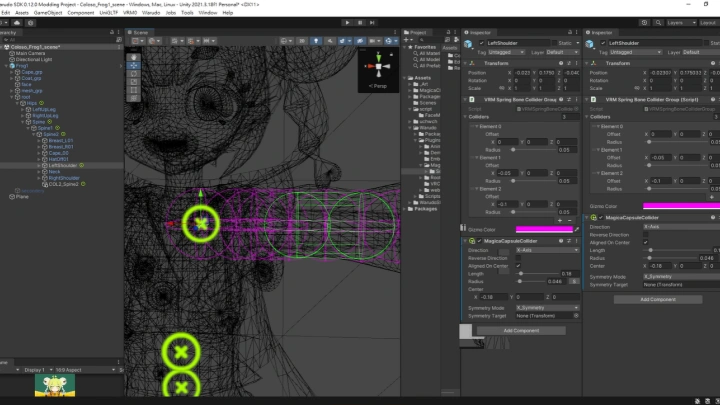The image size is (720, 405).
Task: Select the Scale tool in Scene view
Action: click(x=134, y=82)
